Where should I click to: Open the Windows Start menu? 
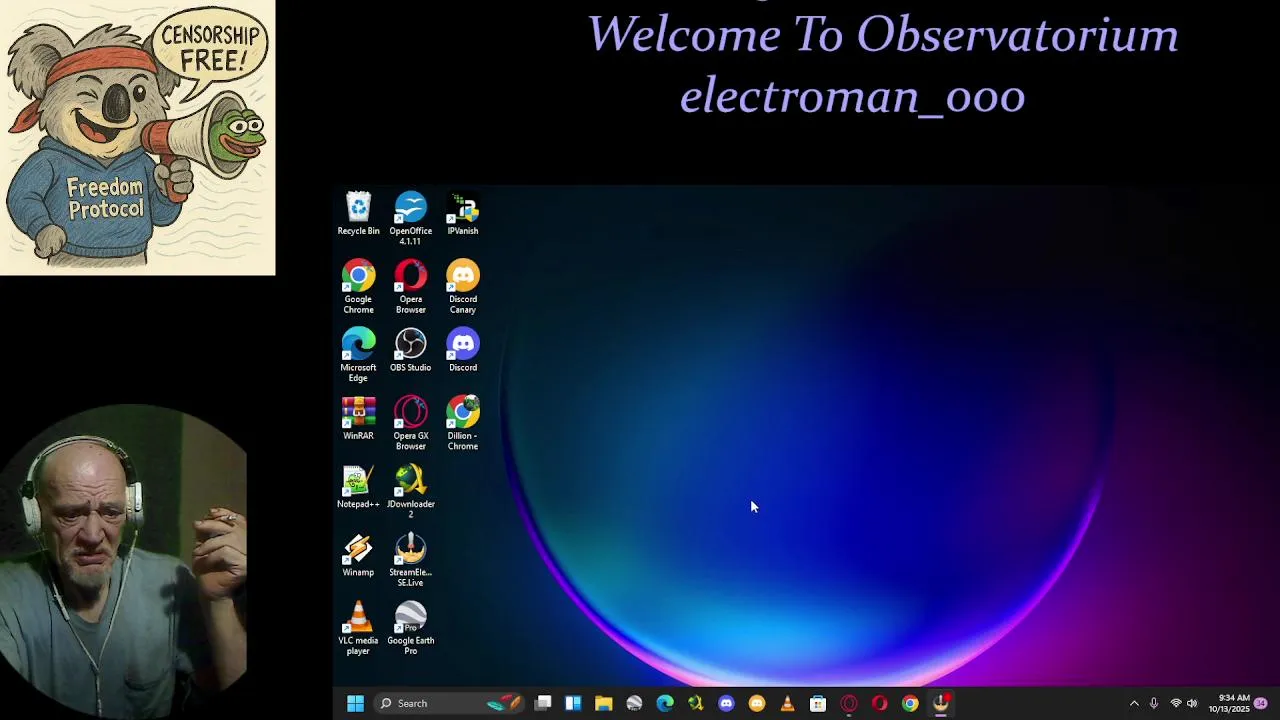pyautogui.click(x=355, y=703)
